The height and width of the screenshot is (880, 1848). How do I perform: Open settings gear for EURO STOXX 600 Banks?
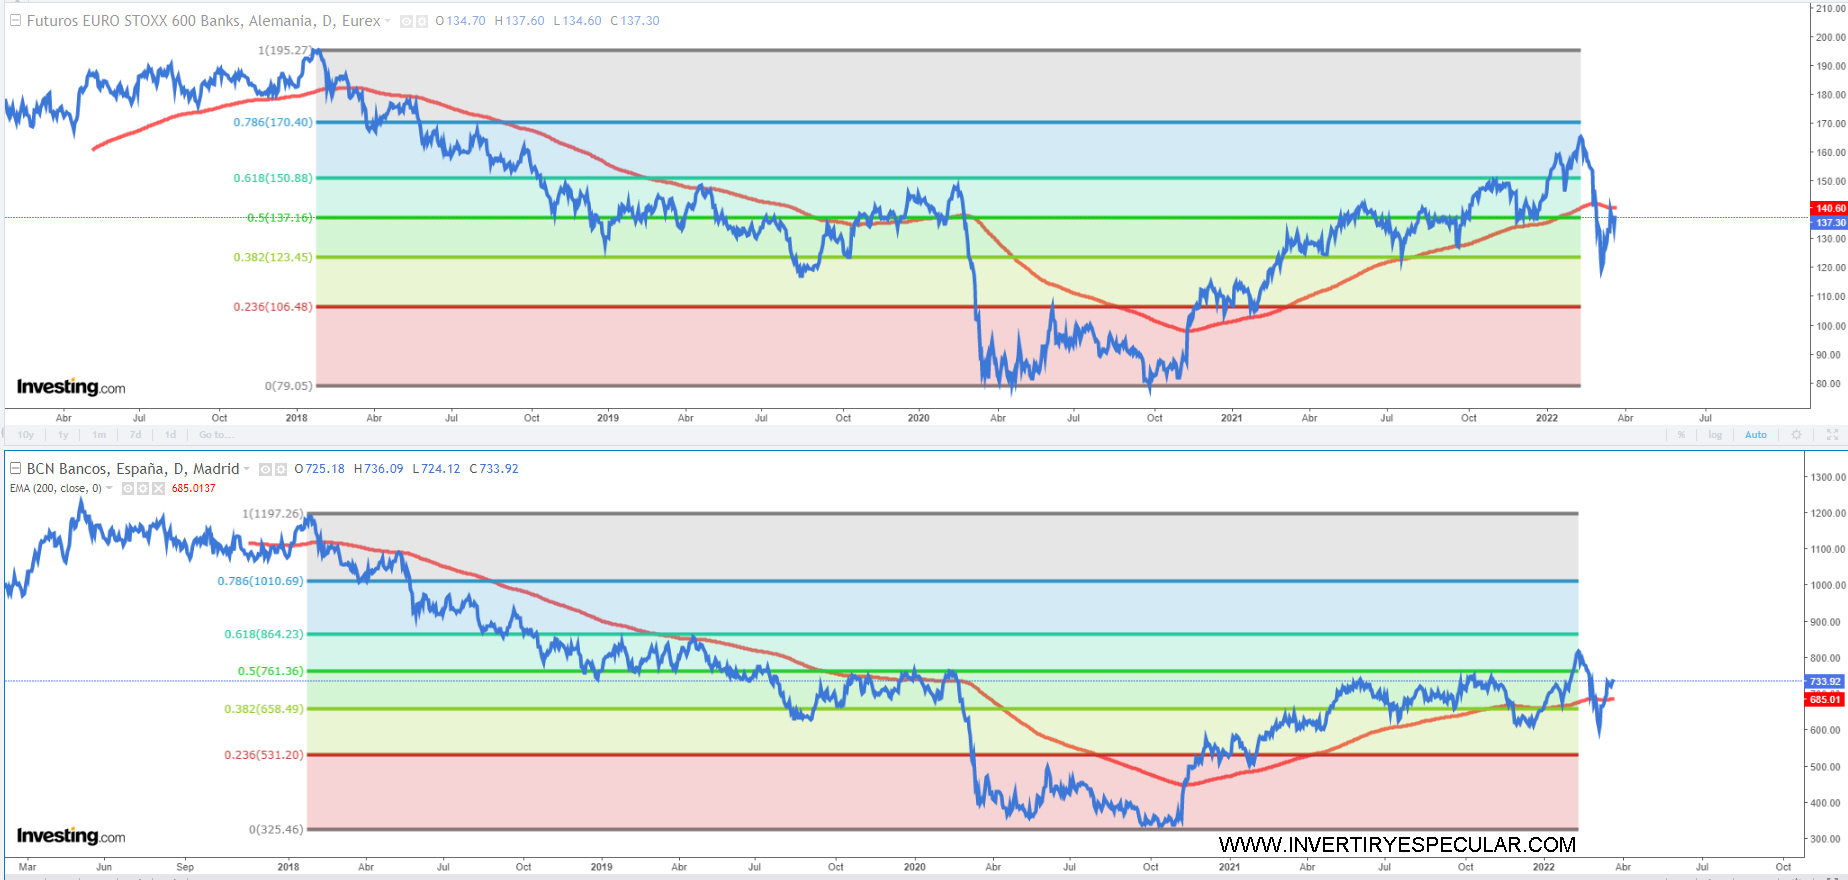click(421, 21)
